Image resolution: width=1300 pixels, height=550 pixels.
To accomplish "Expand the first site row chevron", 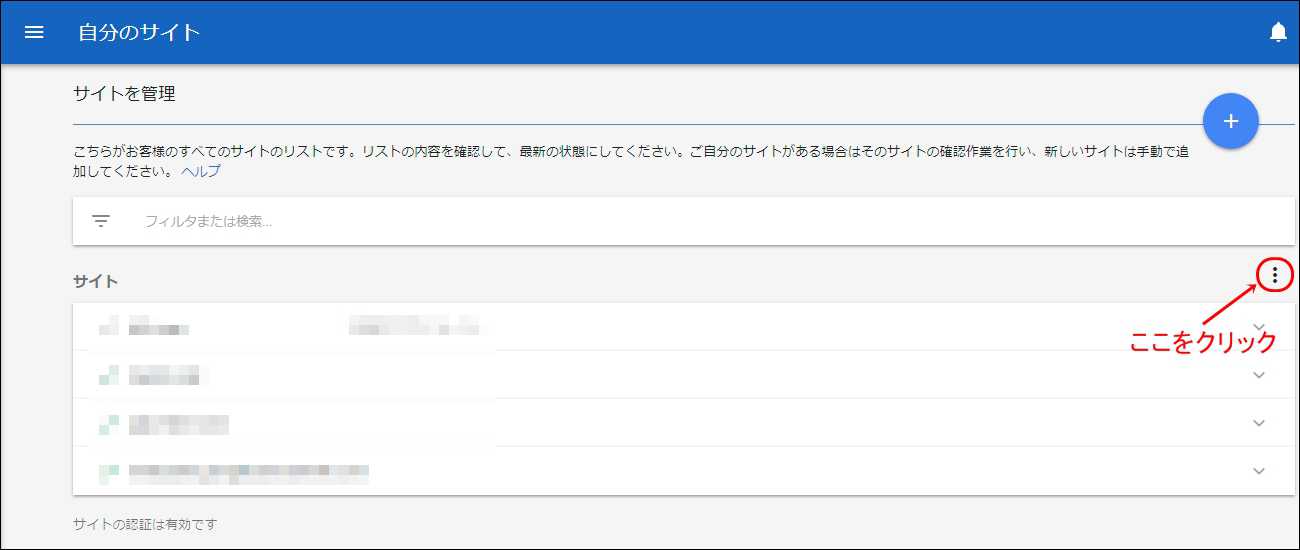I will click(x=1259, y=327).
